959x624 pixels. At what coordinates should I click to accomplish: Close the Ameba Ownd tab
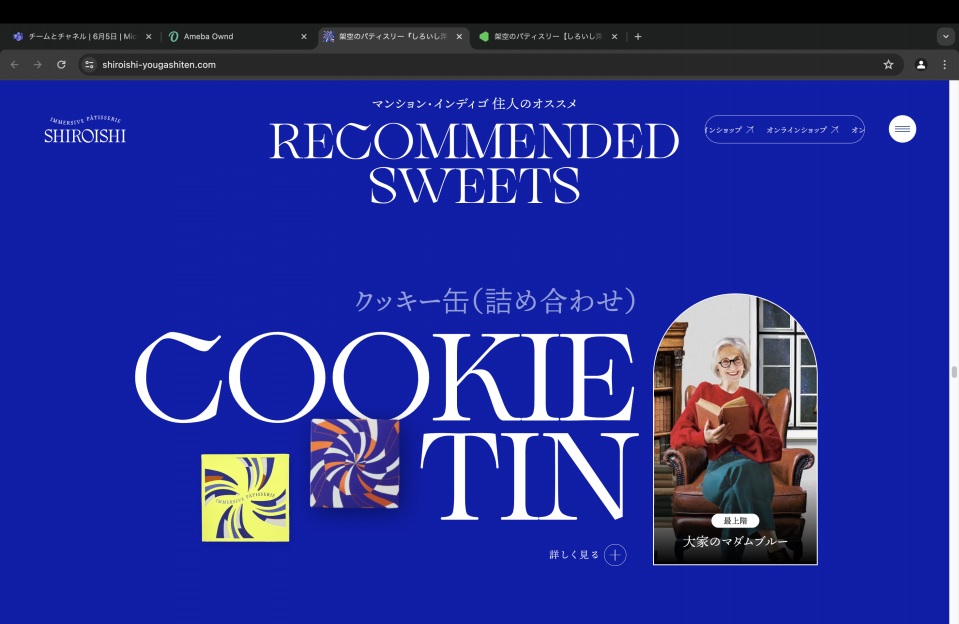click(x=304, y=37)
